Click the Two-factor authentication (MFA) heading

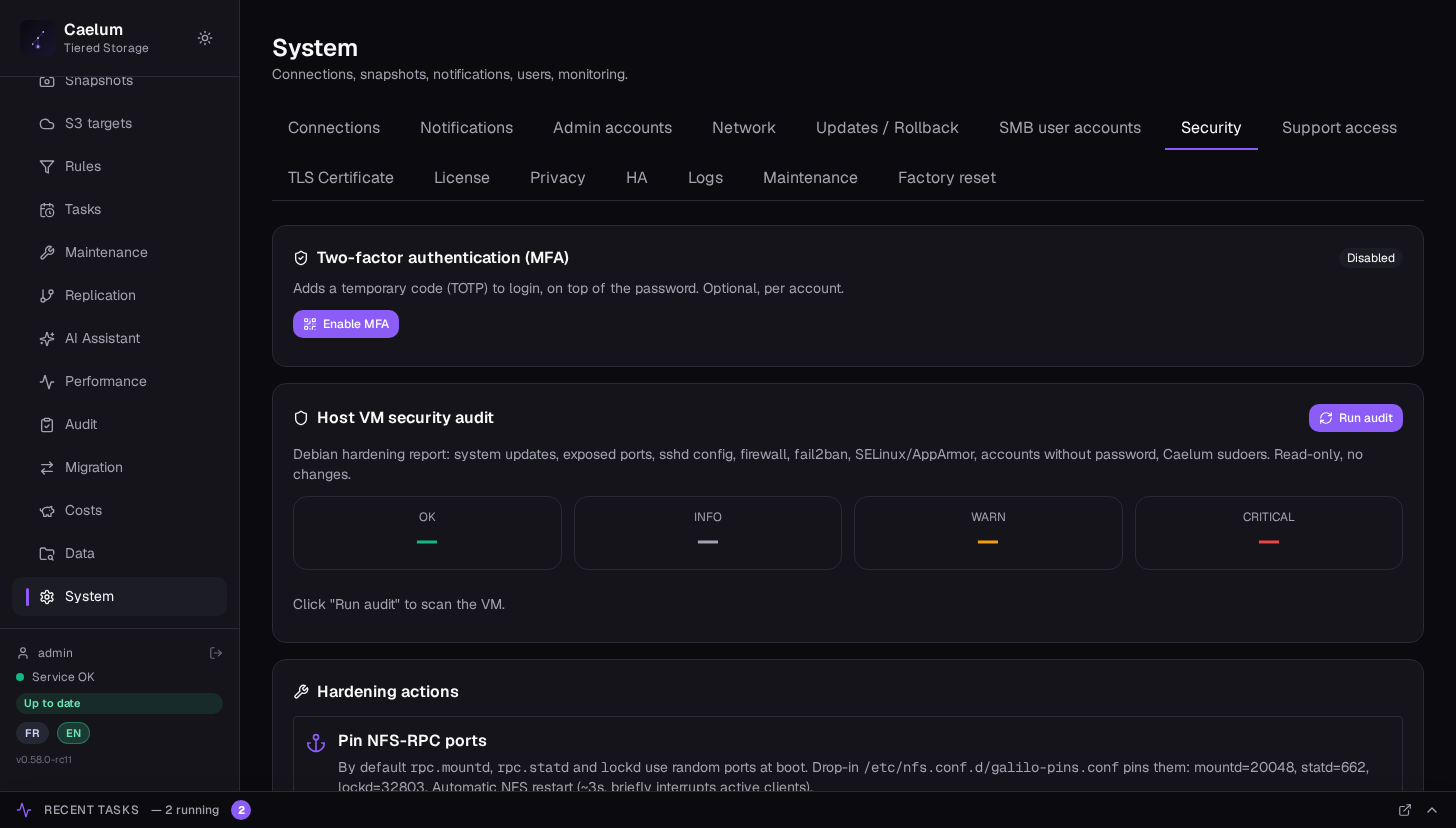[443, 258]
